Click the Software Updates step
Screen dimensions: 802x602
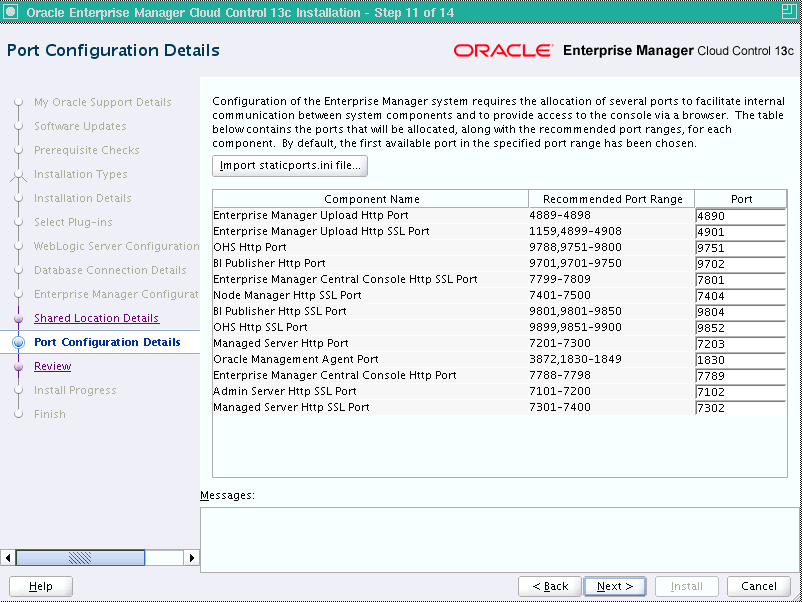(80, 126)
